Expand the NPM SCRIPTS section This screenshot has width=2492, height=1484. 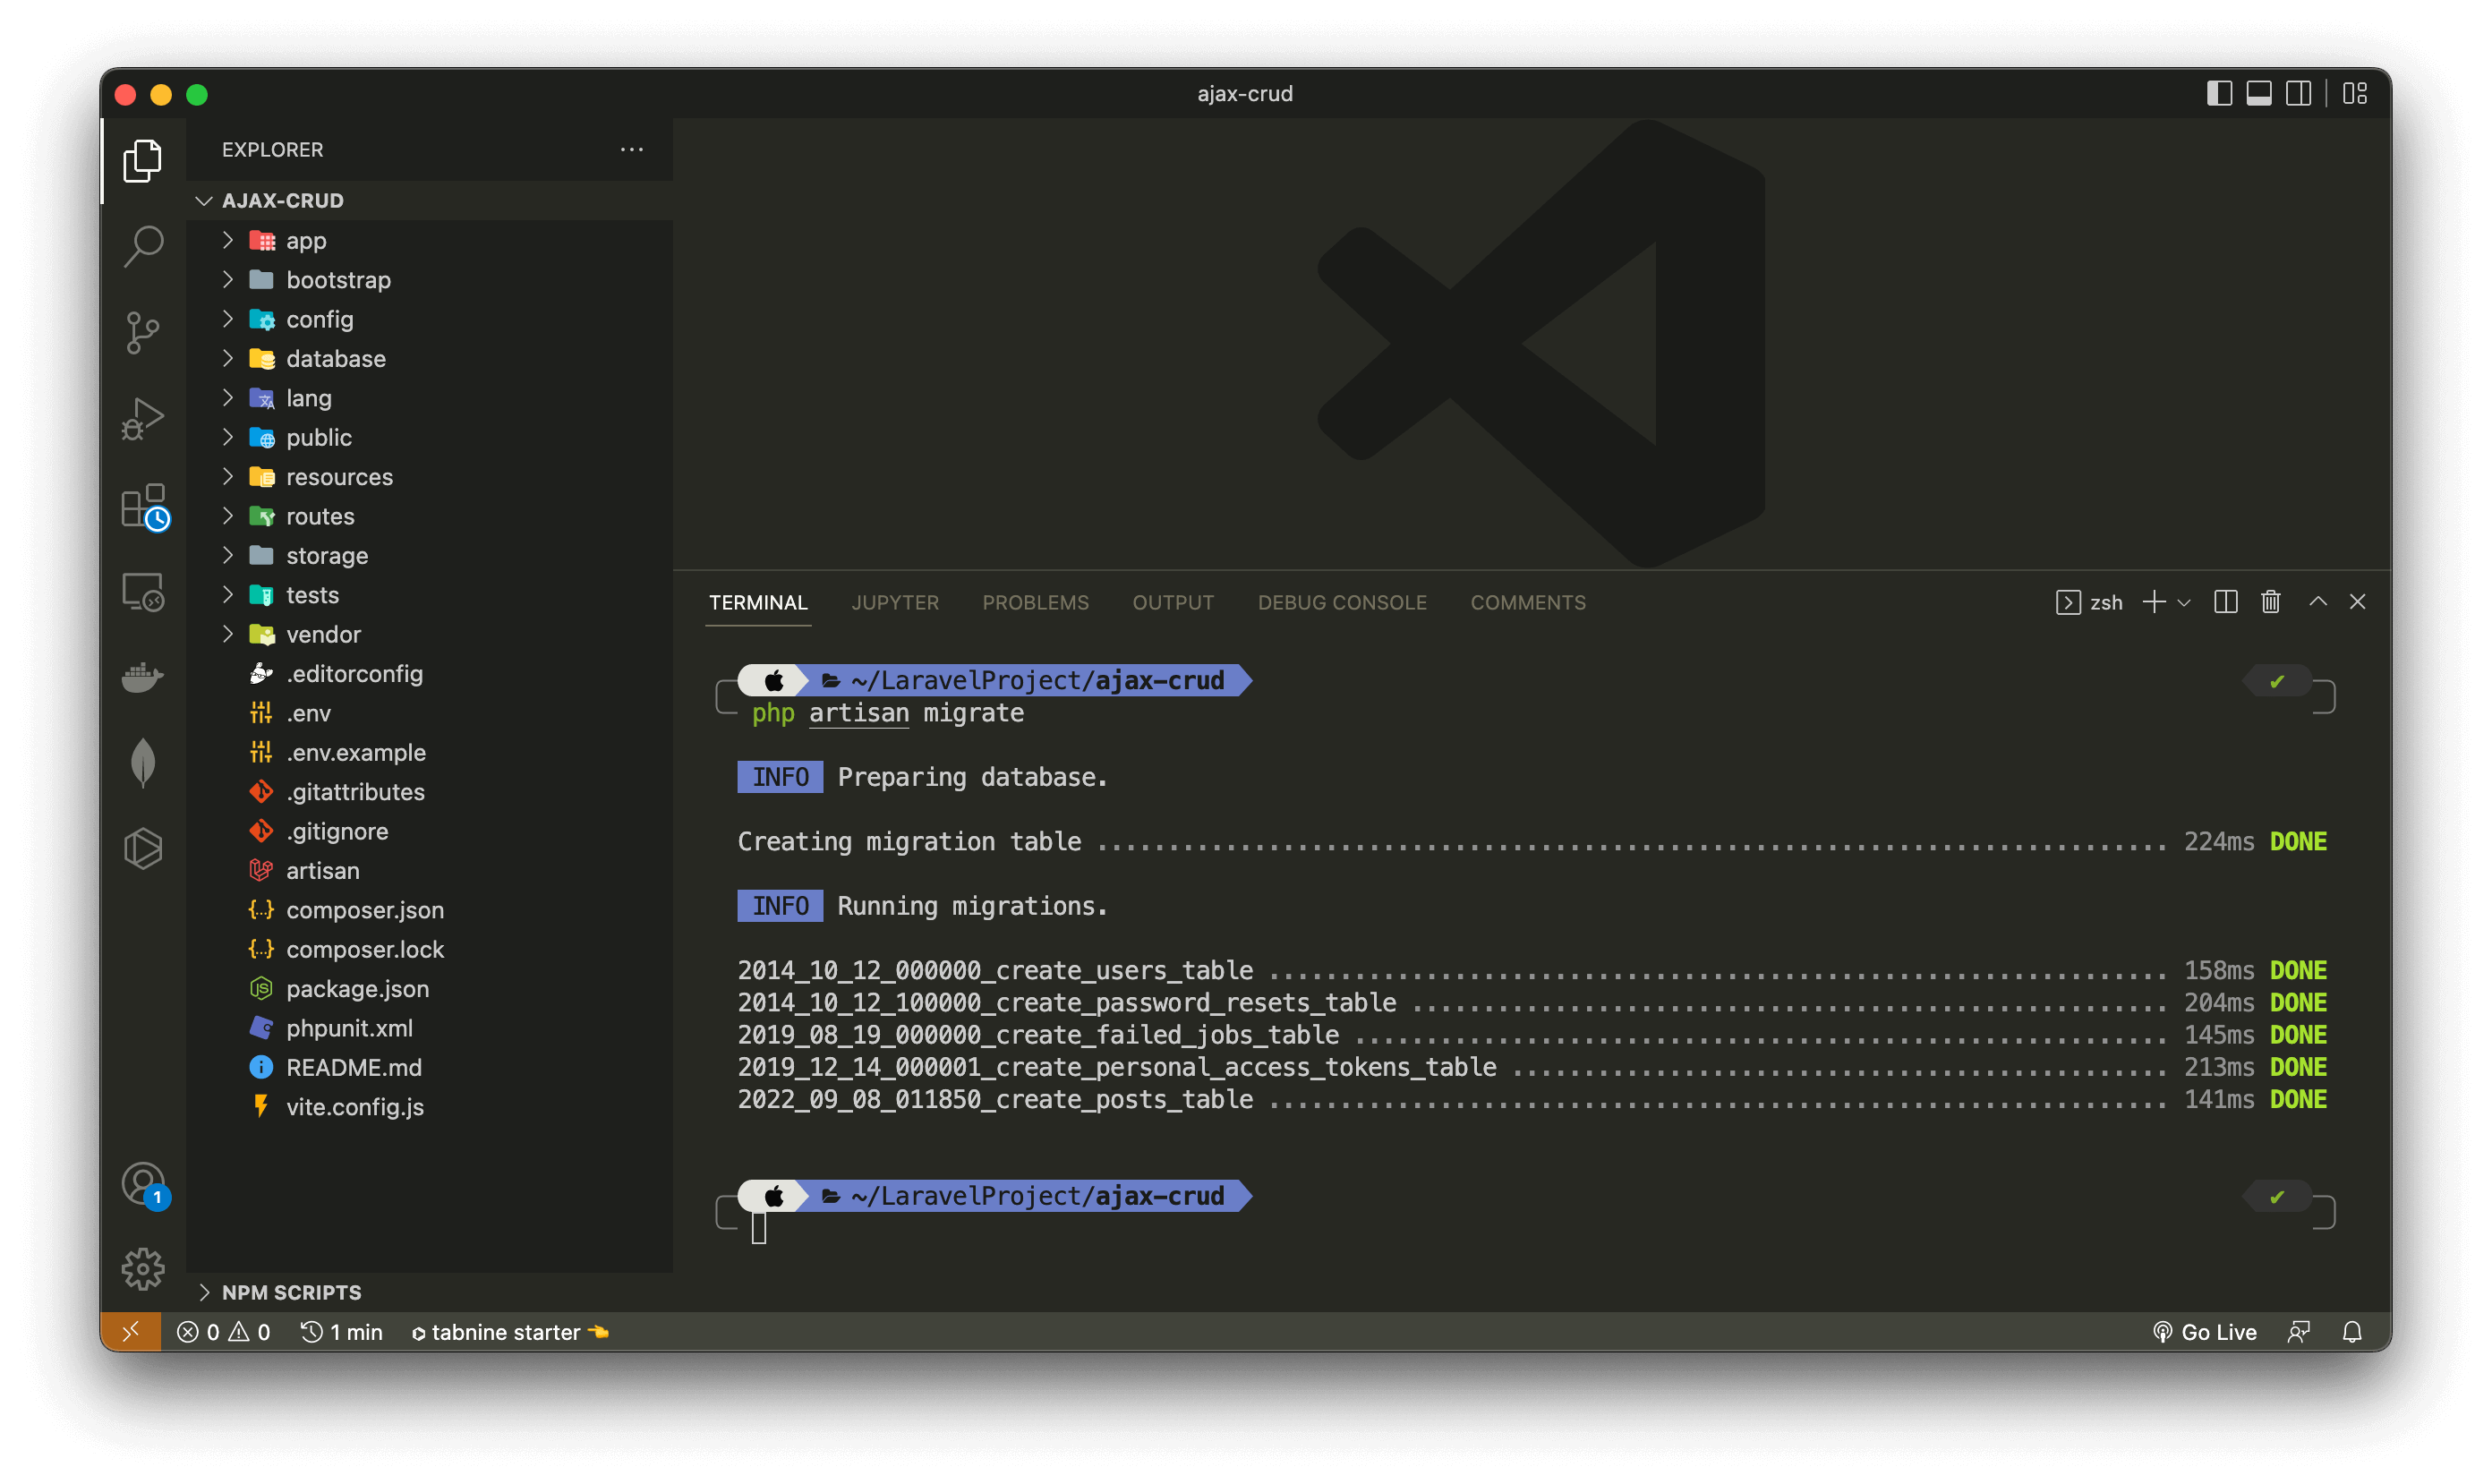(x=291, y=1292)
